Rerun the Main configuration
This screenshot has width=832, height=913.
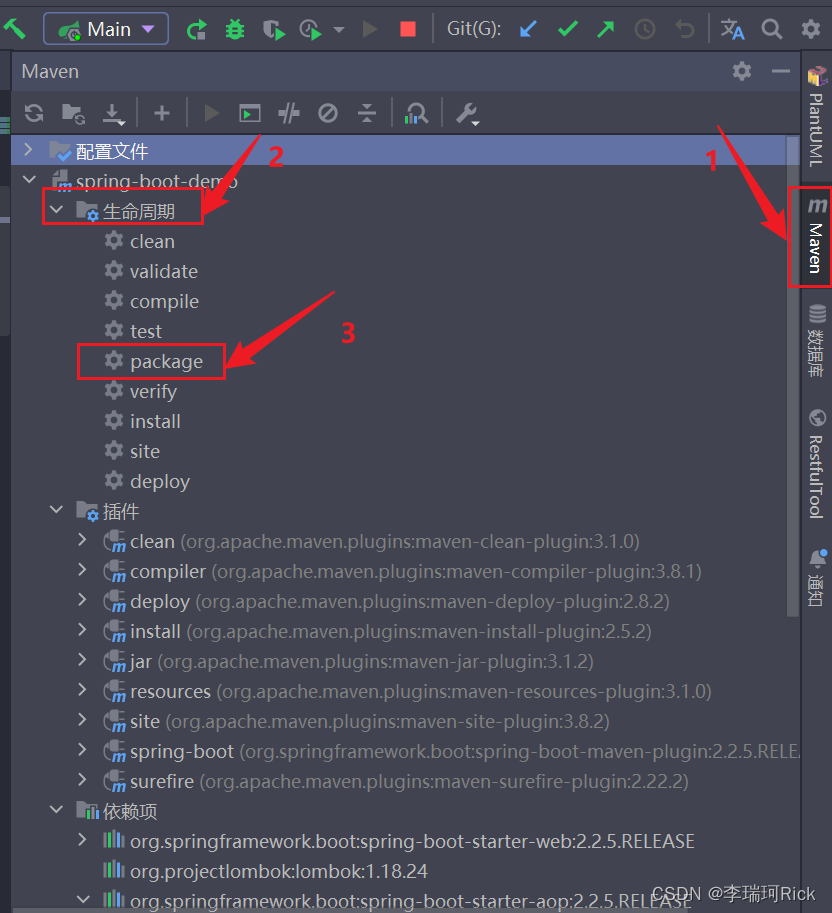197,29
